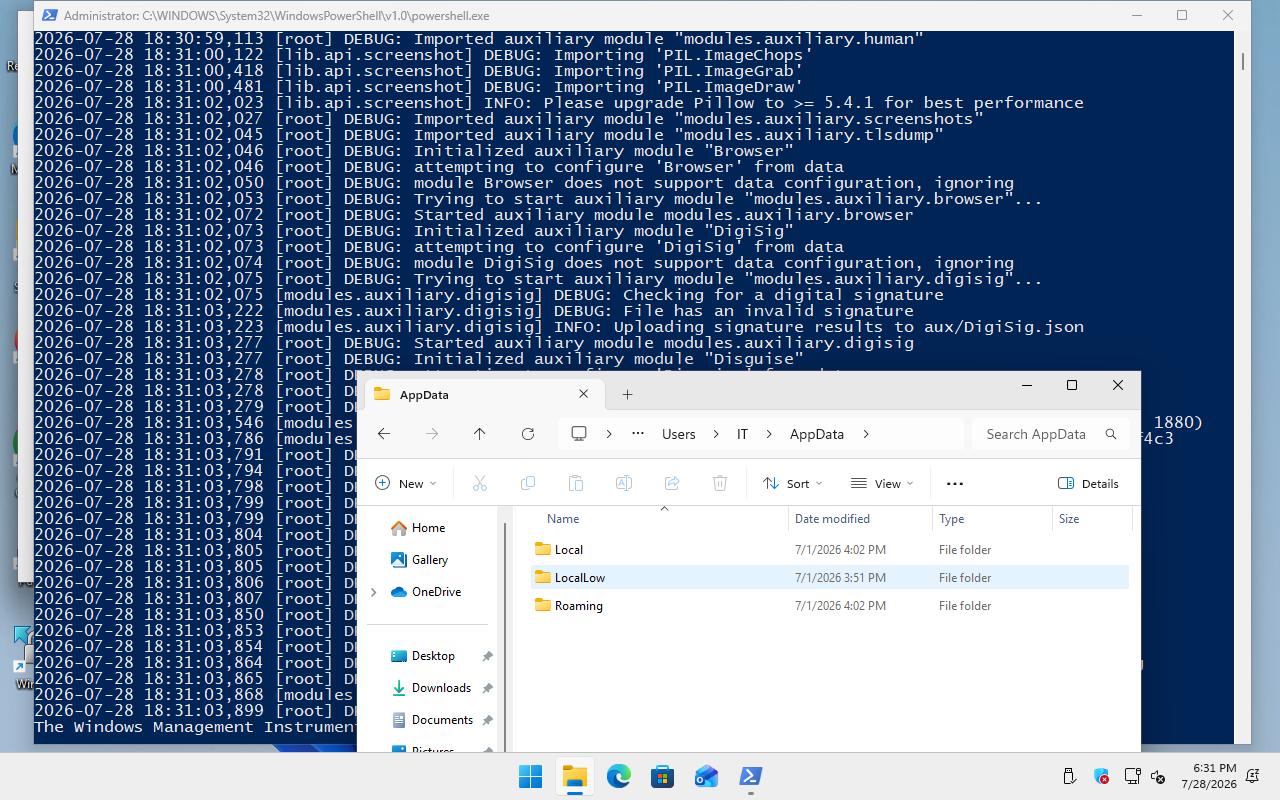Select the AppData tab
This screenshot has width=1280, height=800.
click(x=482, y=394)
